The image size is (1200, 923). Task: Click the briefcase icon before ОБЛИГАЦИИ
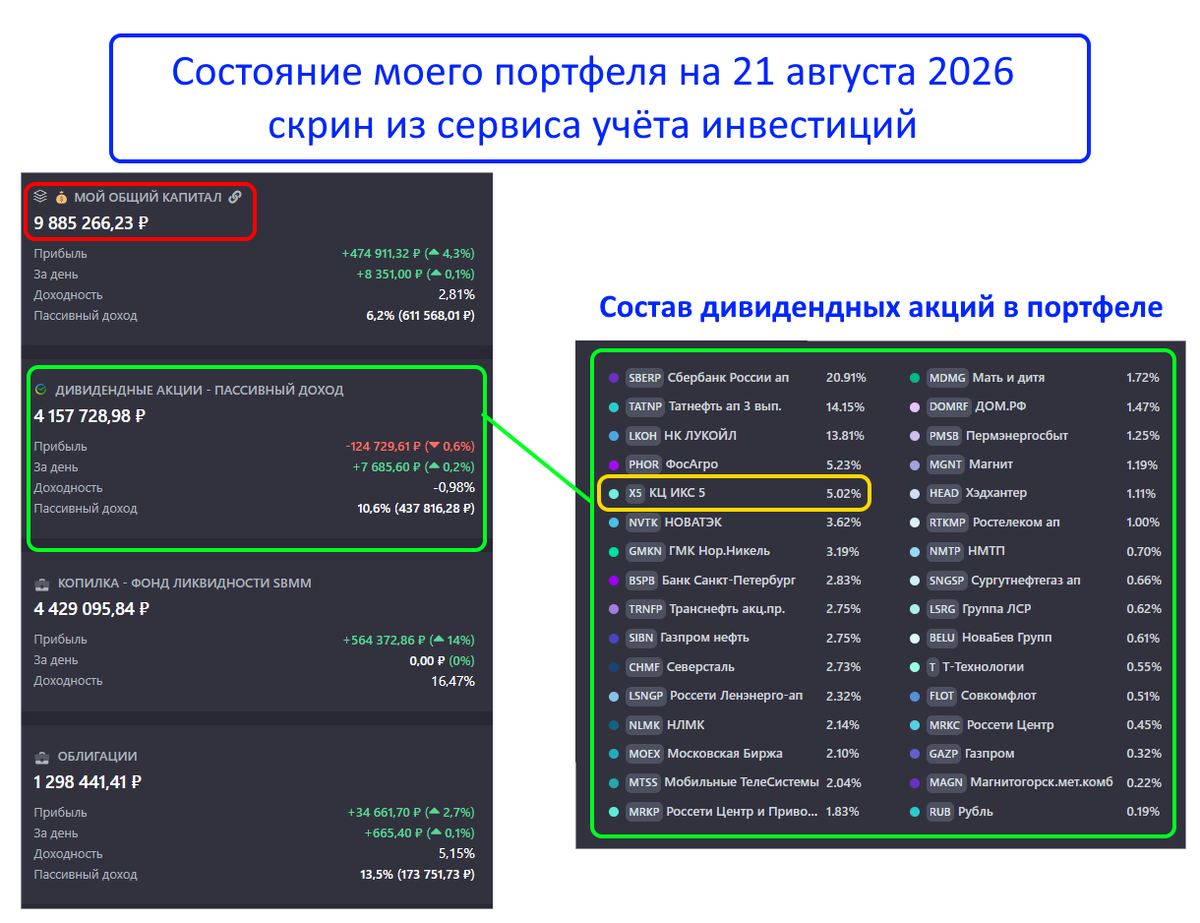[42, 756]
